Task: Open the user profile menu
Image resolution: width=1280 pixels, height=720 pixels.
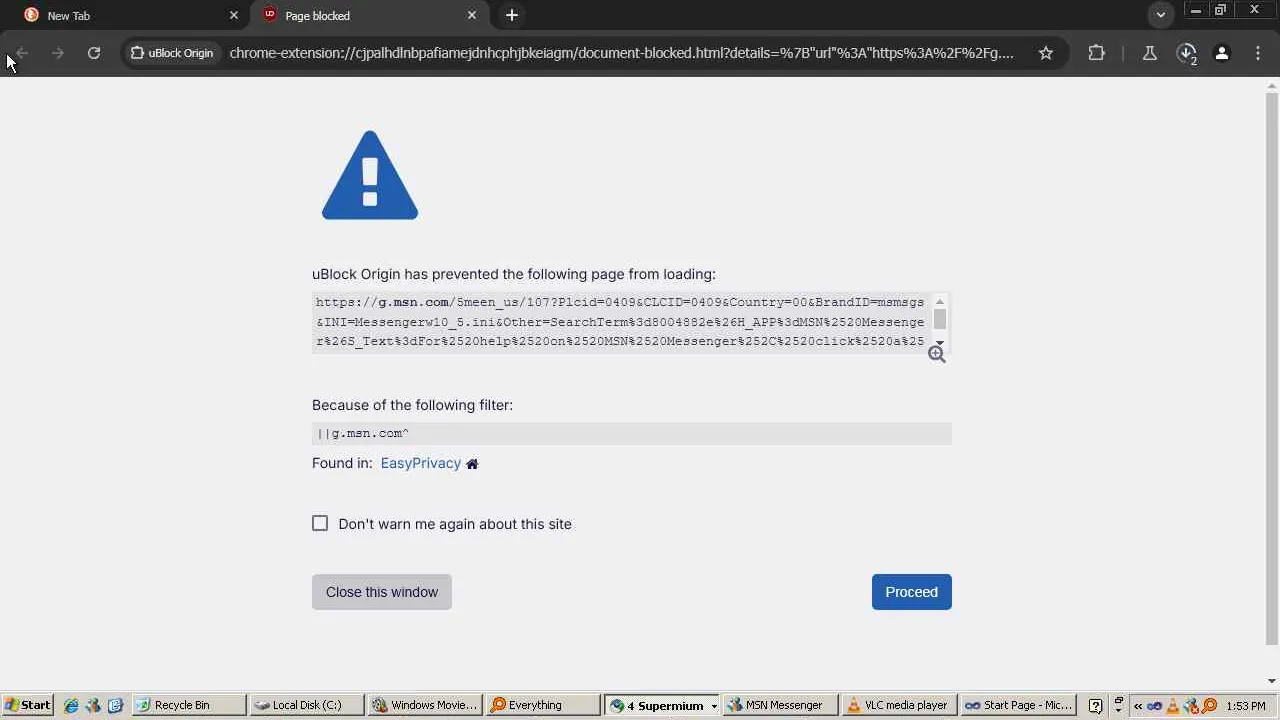Action: (x=1222, y=53)
